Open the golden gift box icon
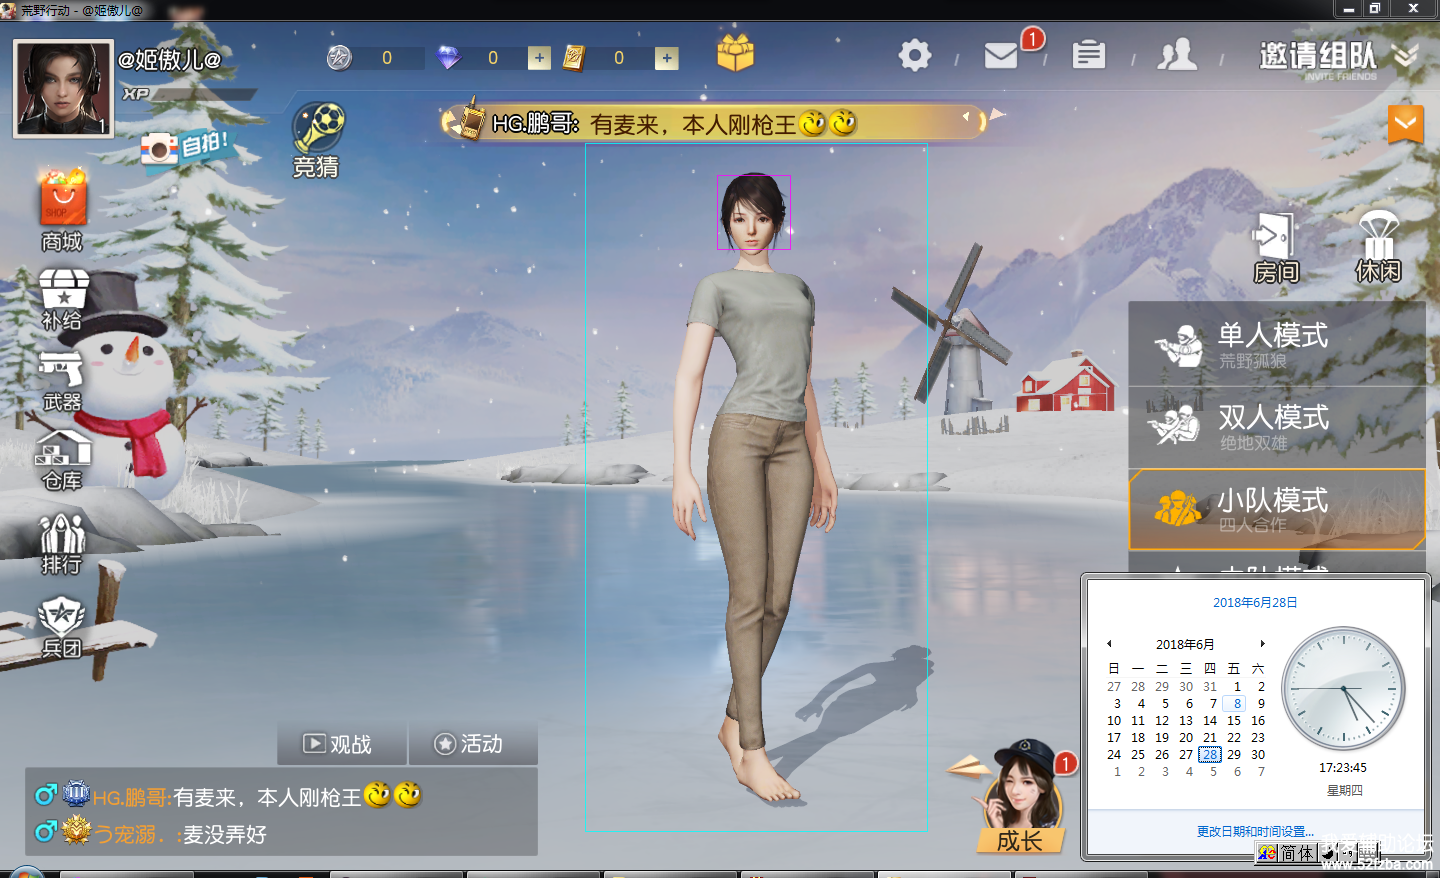The height and width of the screenshot is (878, 1440). click(735, 53)
